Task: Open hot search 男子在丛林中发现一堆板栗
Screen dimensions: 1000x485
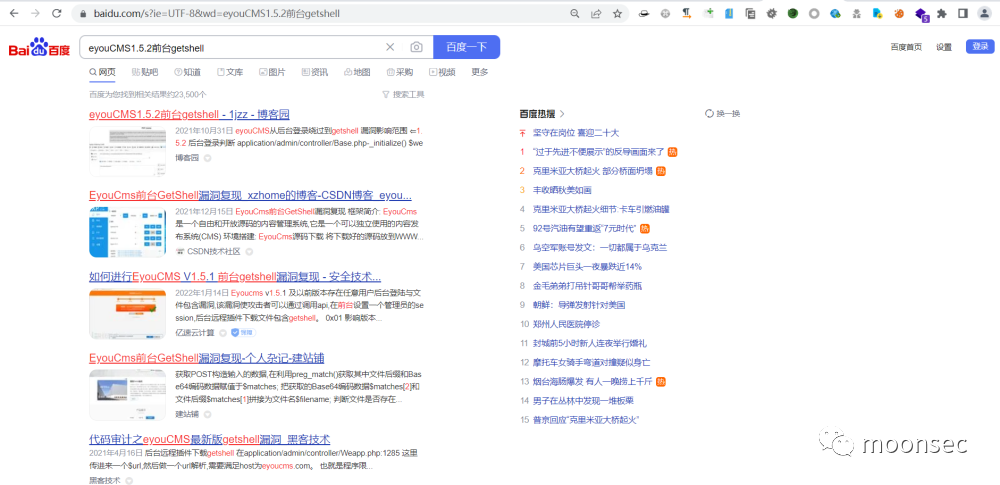Action: (582, 401)
